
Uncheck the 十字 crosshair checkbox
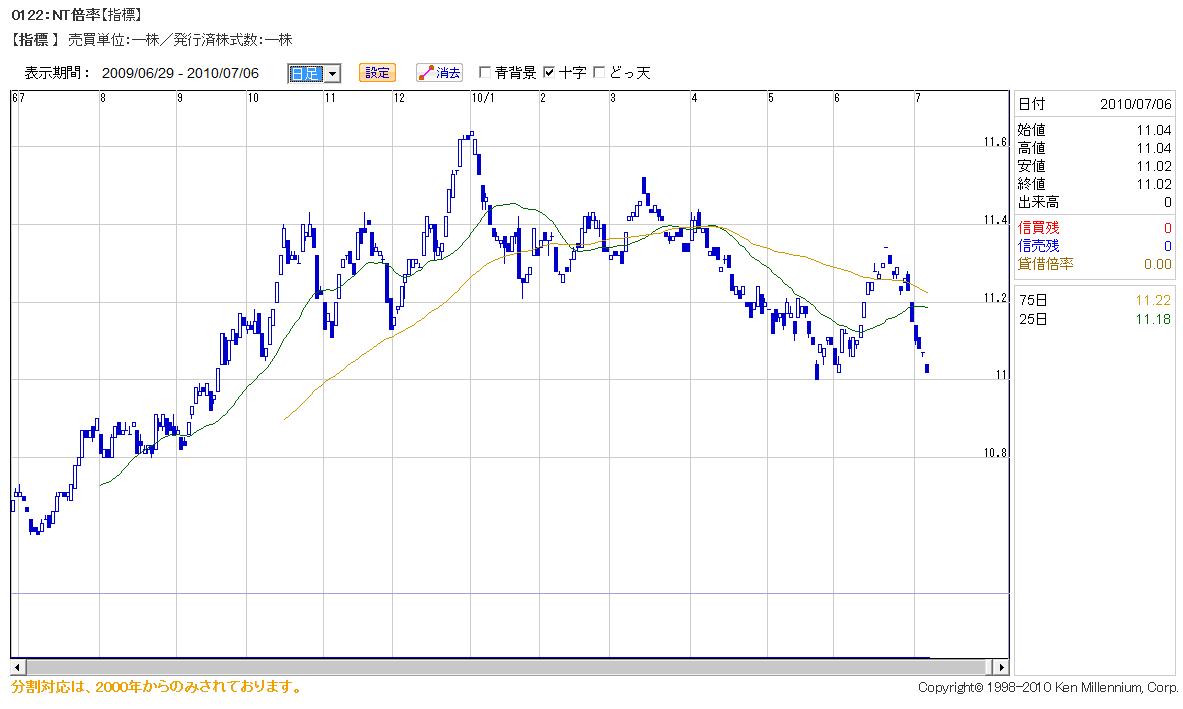[548, 73]
